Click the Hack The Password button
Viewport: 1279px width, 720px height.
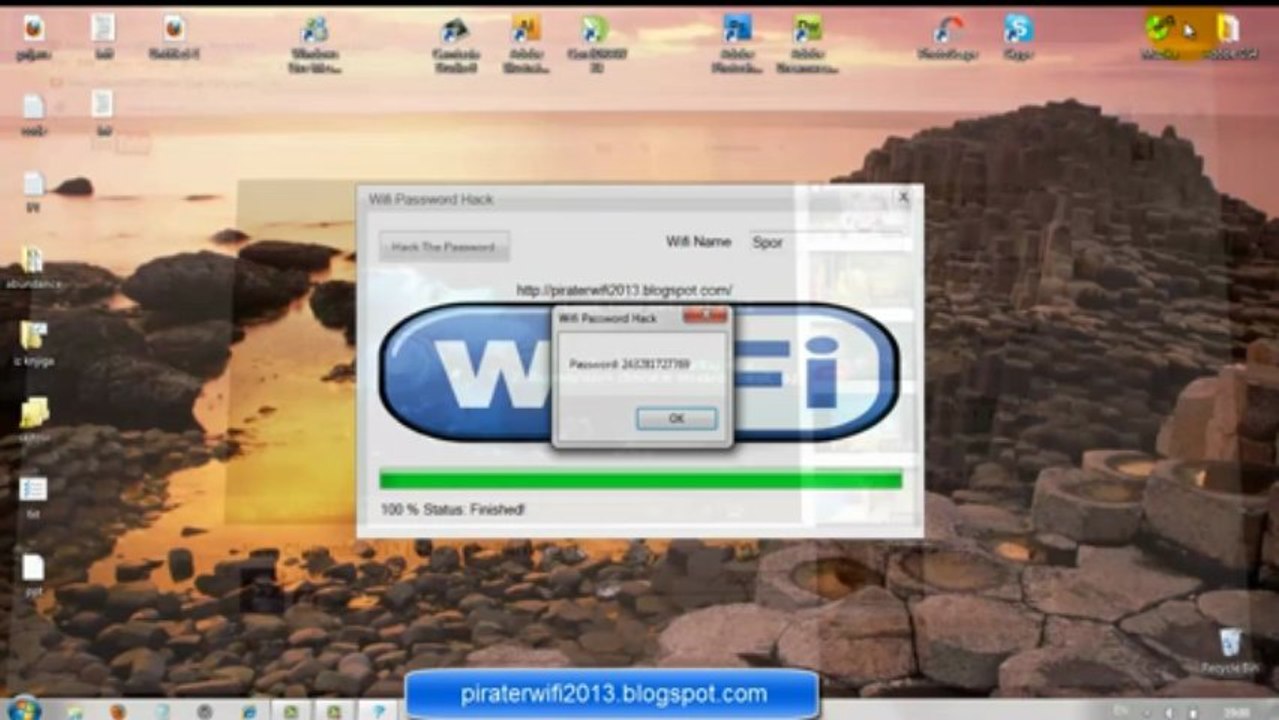(444, 247)
